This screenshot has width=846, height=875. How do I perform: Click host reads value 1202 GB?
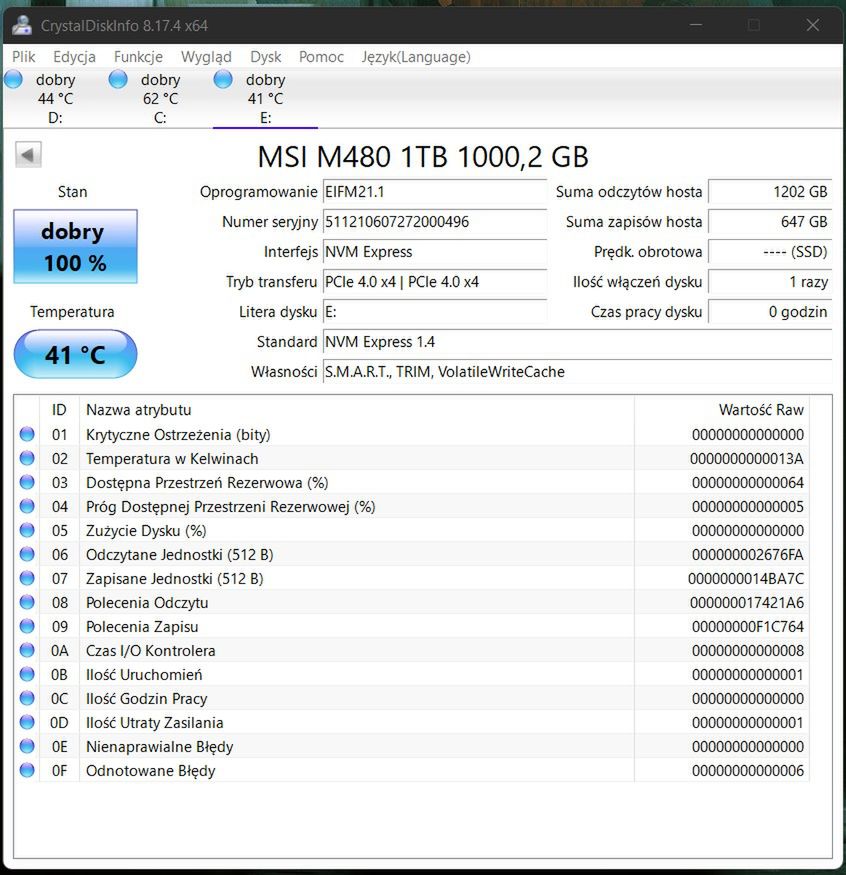[770, 192]
